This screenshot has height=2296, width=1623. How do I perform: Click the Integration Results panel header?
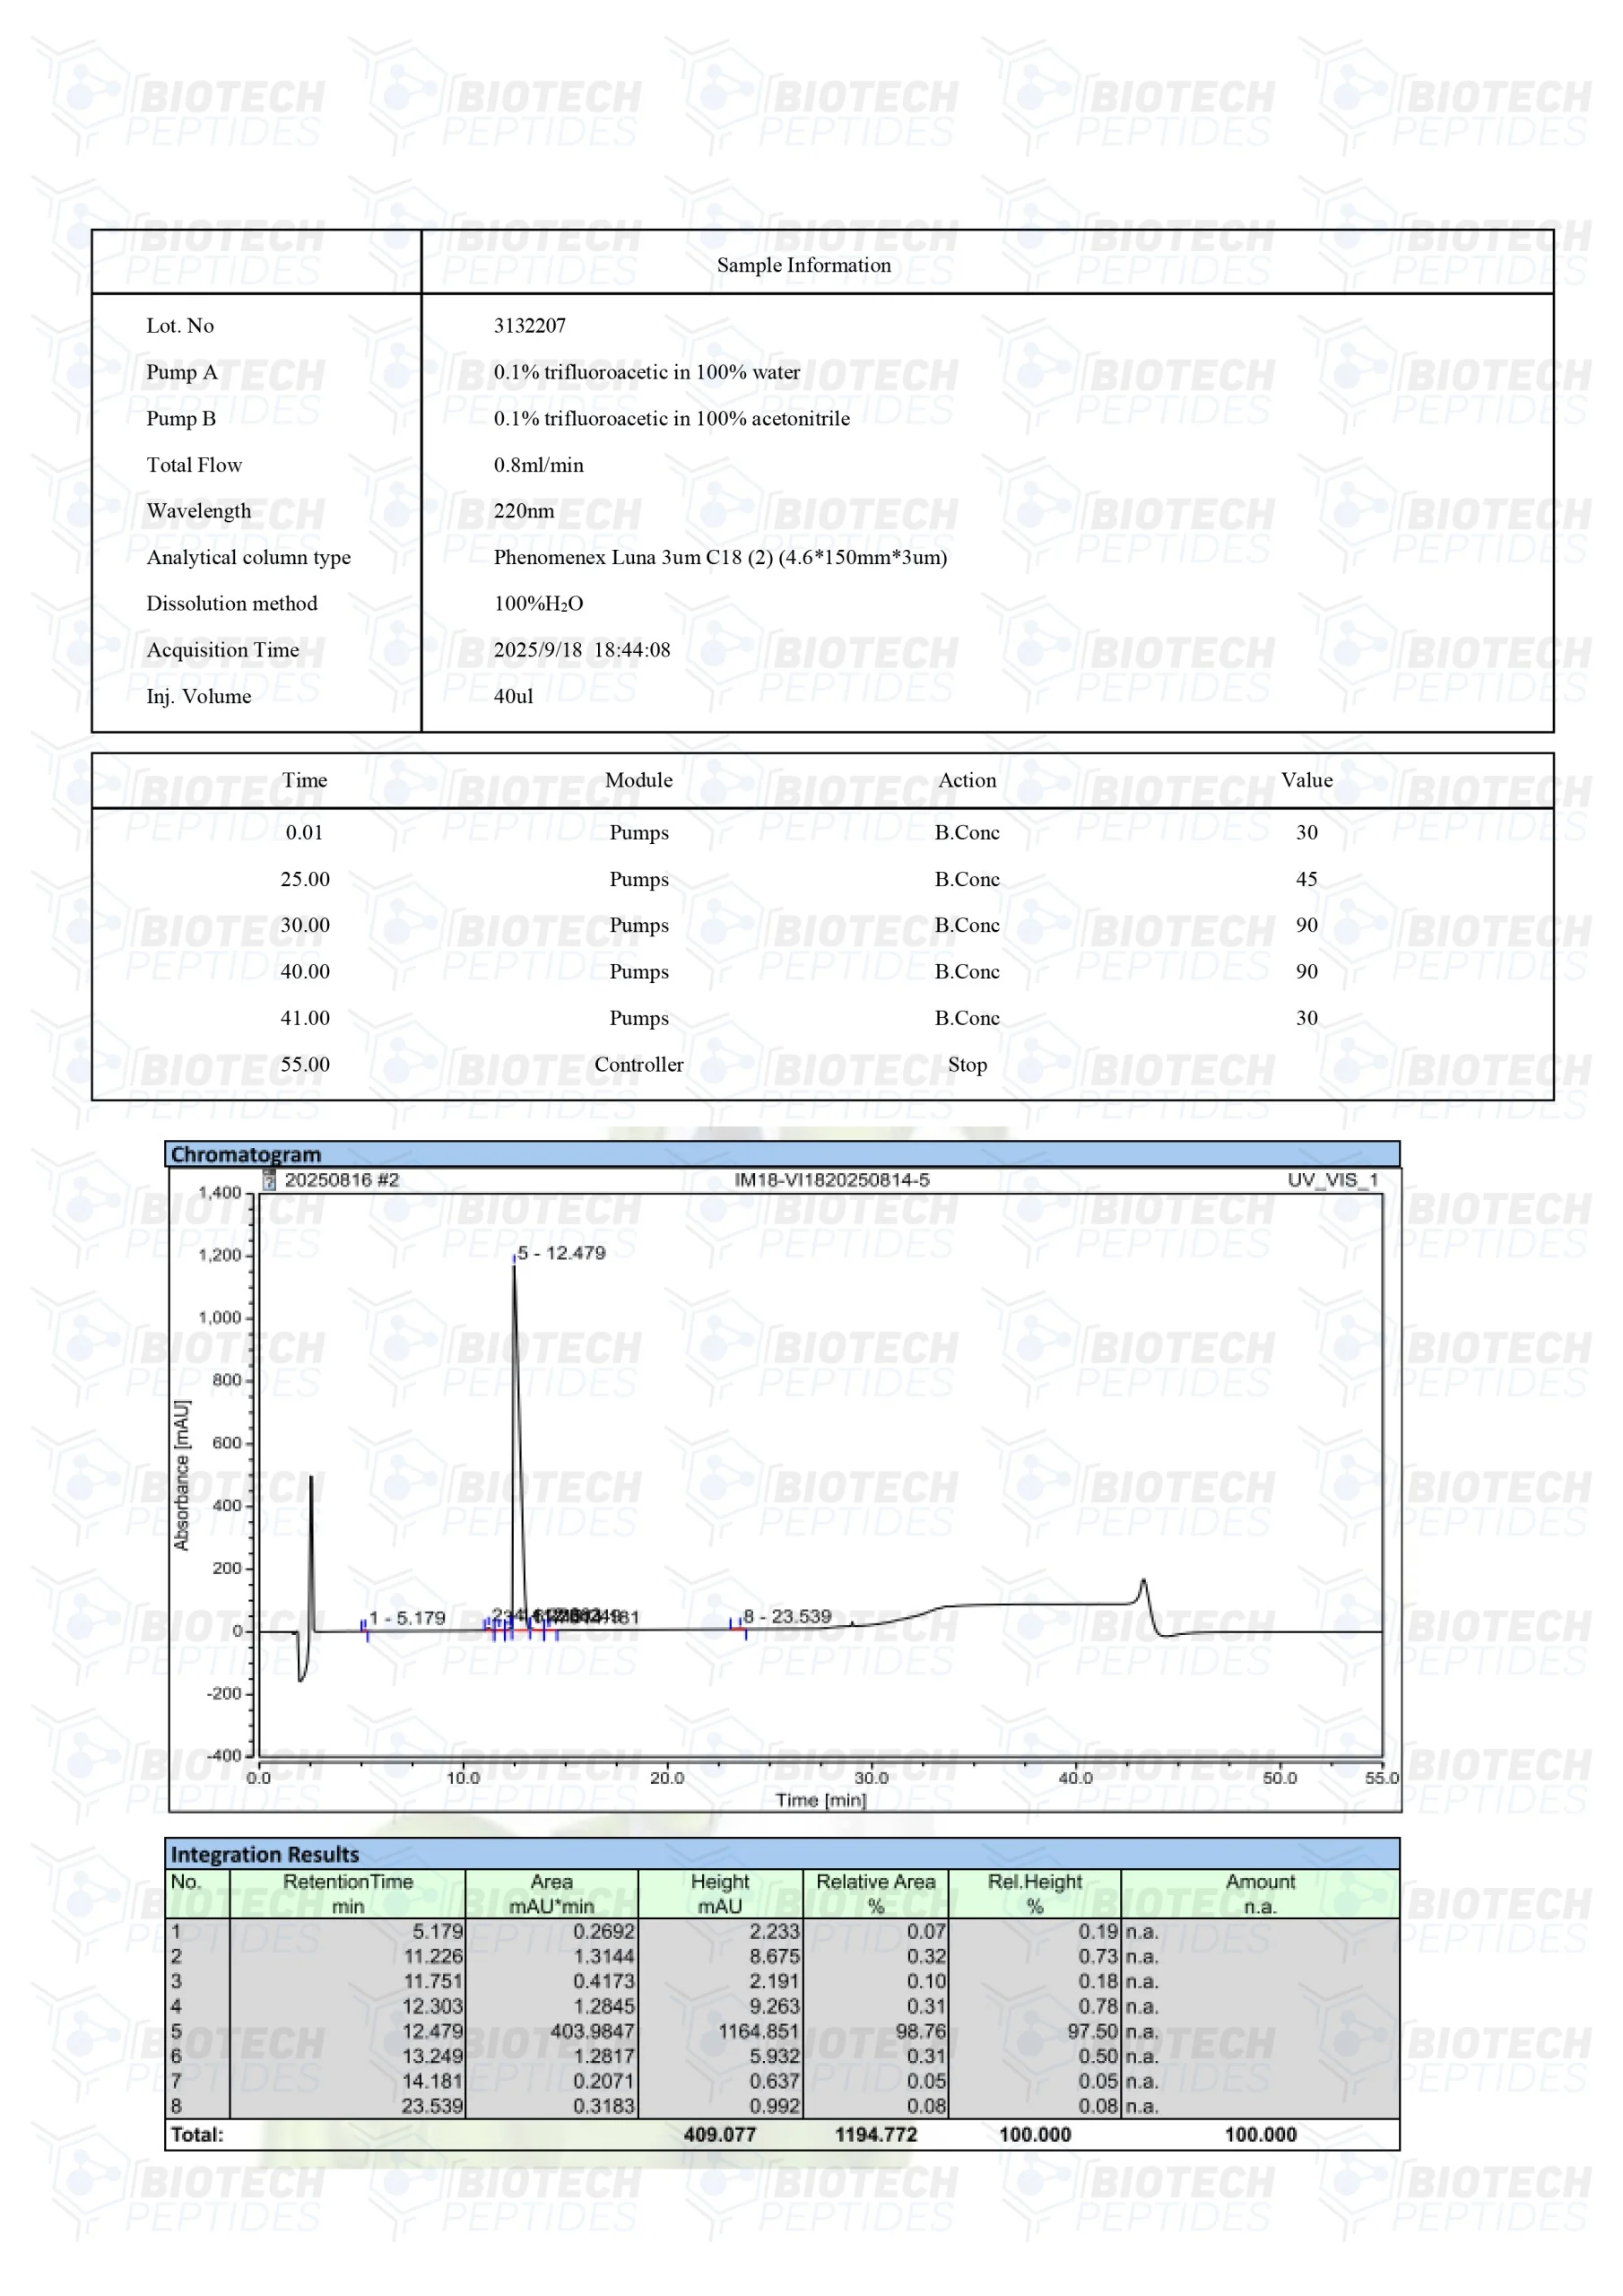pos(264,1854)
